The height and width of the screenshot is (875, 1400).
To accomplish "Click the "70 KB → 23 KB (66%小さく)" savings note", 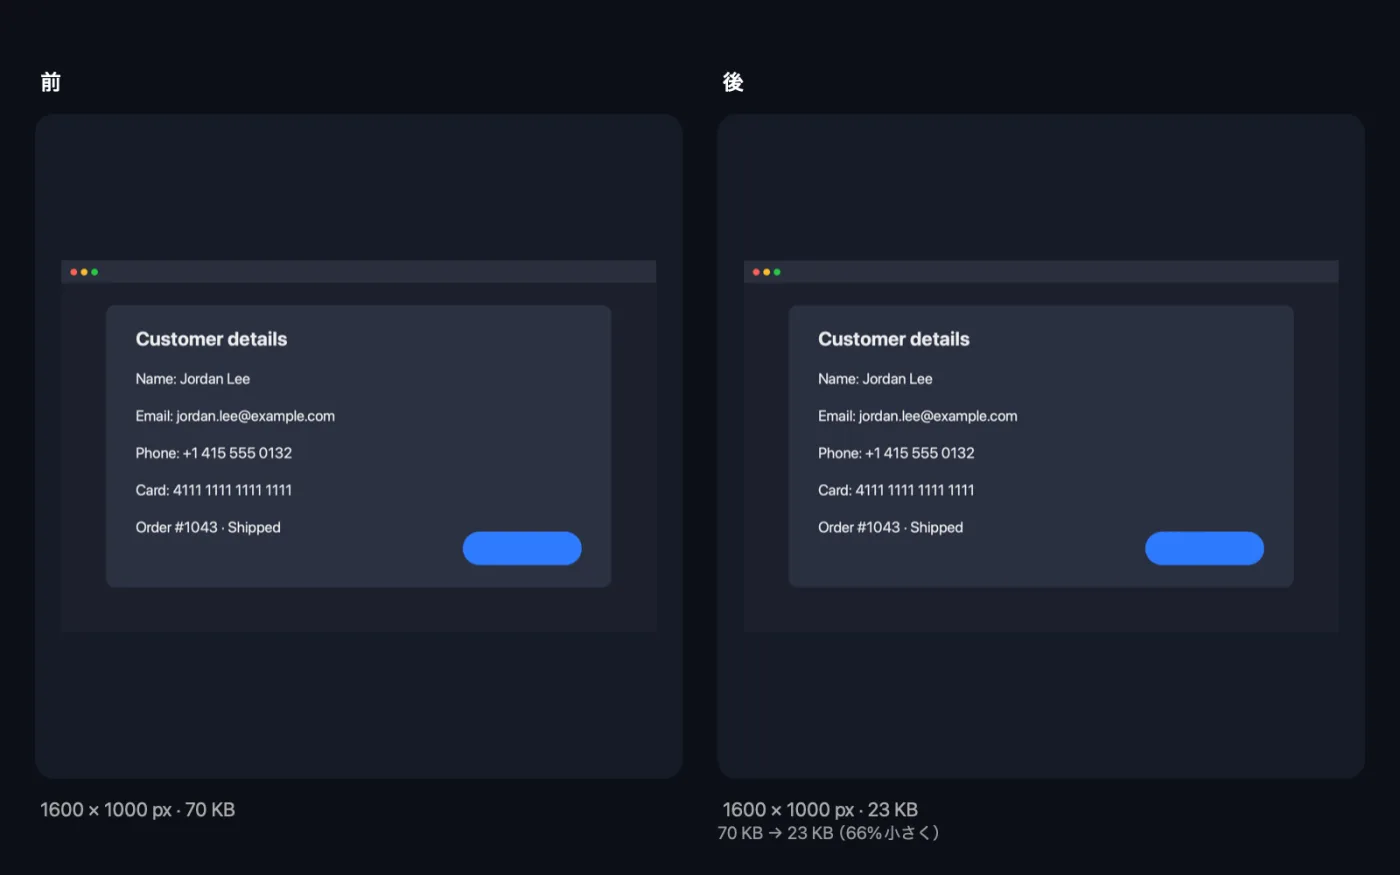I will coord(828,833).
